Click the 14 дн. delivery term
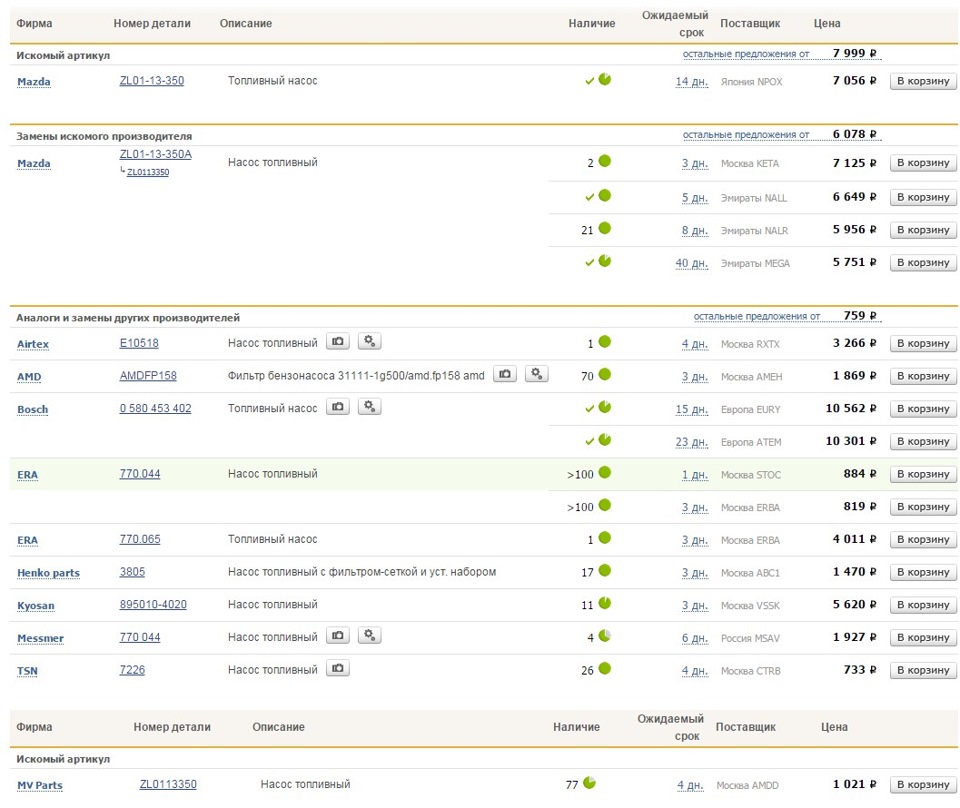The height and width of the screenshot is (808, 960). [x=691, y=82]
